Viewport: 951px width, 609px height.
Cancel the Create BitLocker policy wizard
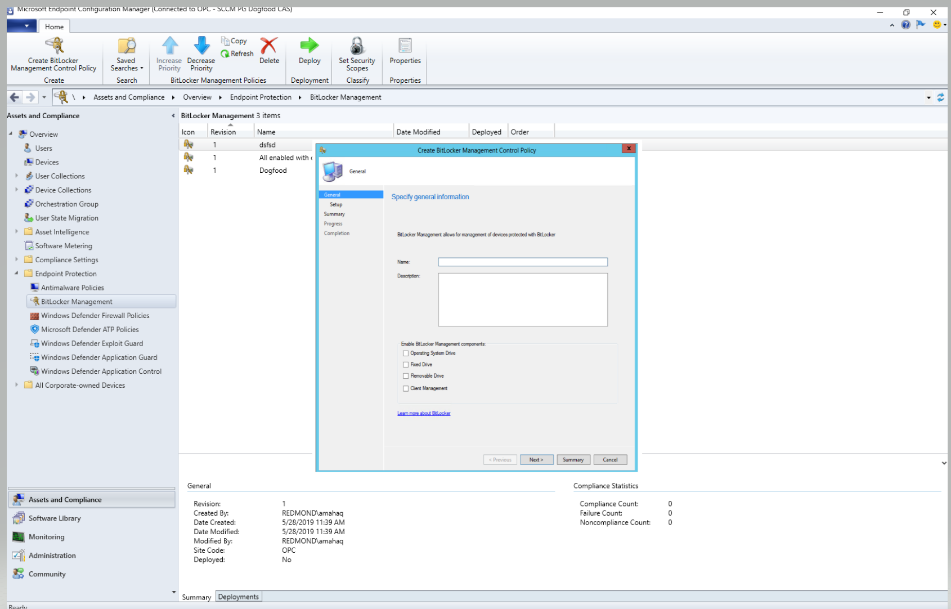click(610, 460)
